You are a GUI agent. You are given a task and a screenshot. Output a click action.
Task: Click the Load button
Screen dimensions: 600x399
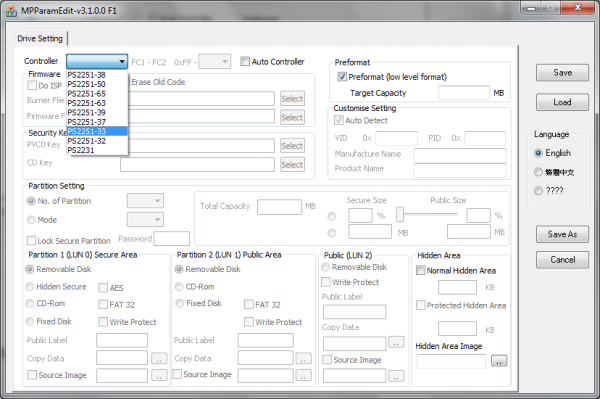point(562,102)
